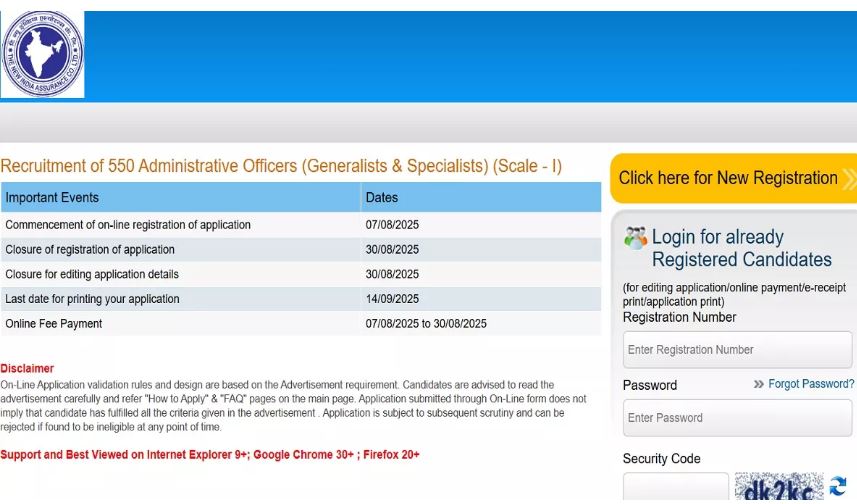Select the Last date for printing row
The width and height of the screenshot is (857, 504).
(301, 299)
